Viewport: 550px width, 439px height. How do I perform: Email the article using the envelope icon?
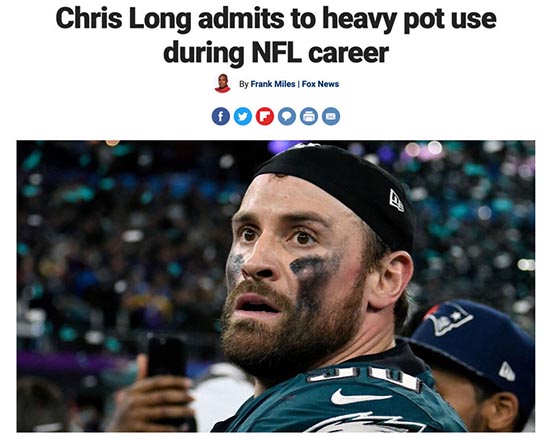tap(331, 116)
